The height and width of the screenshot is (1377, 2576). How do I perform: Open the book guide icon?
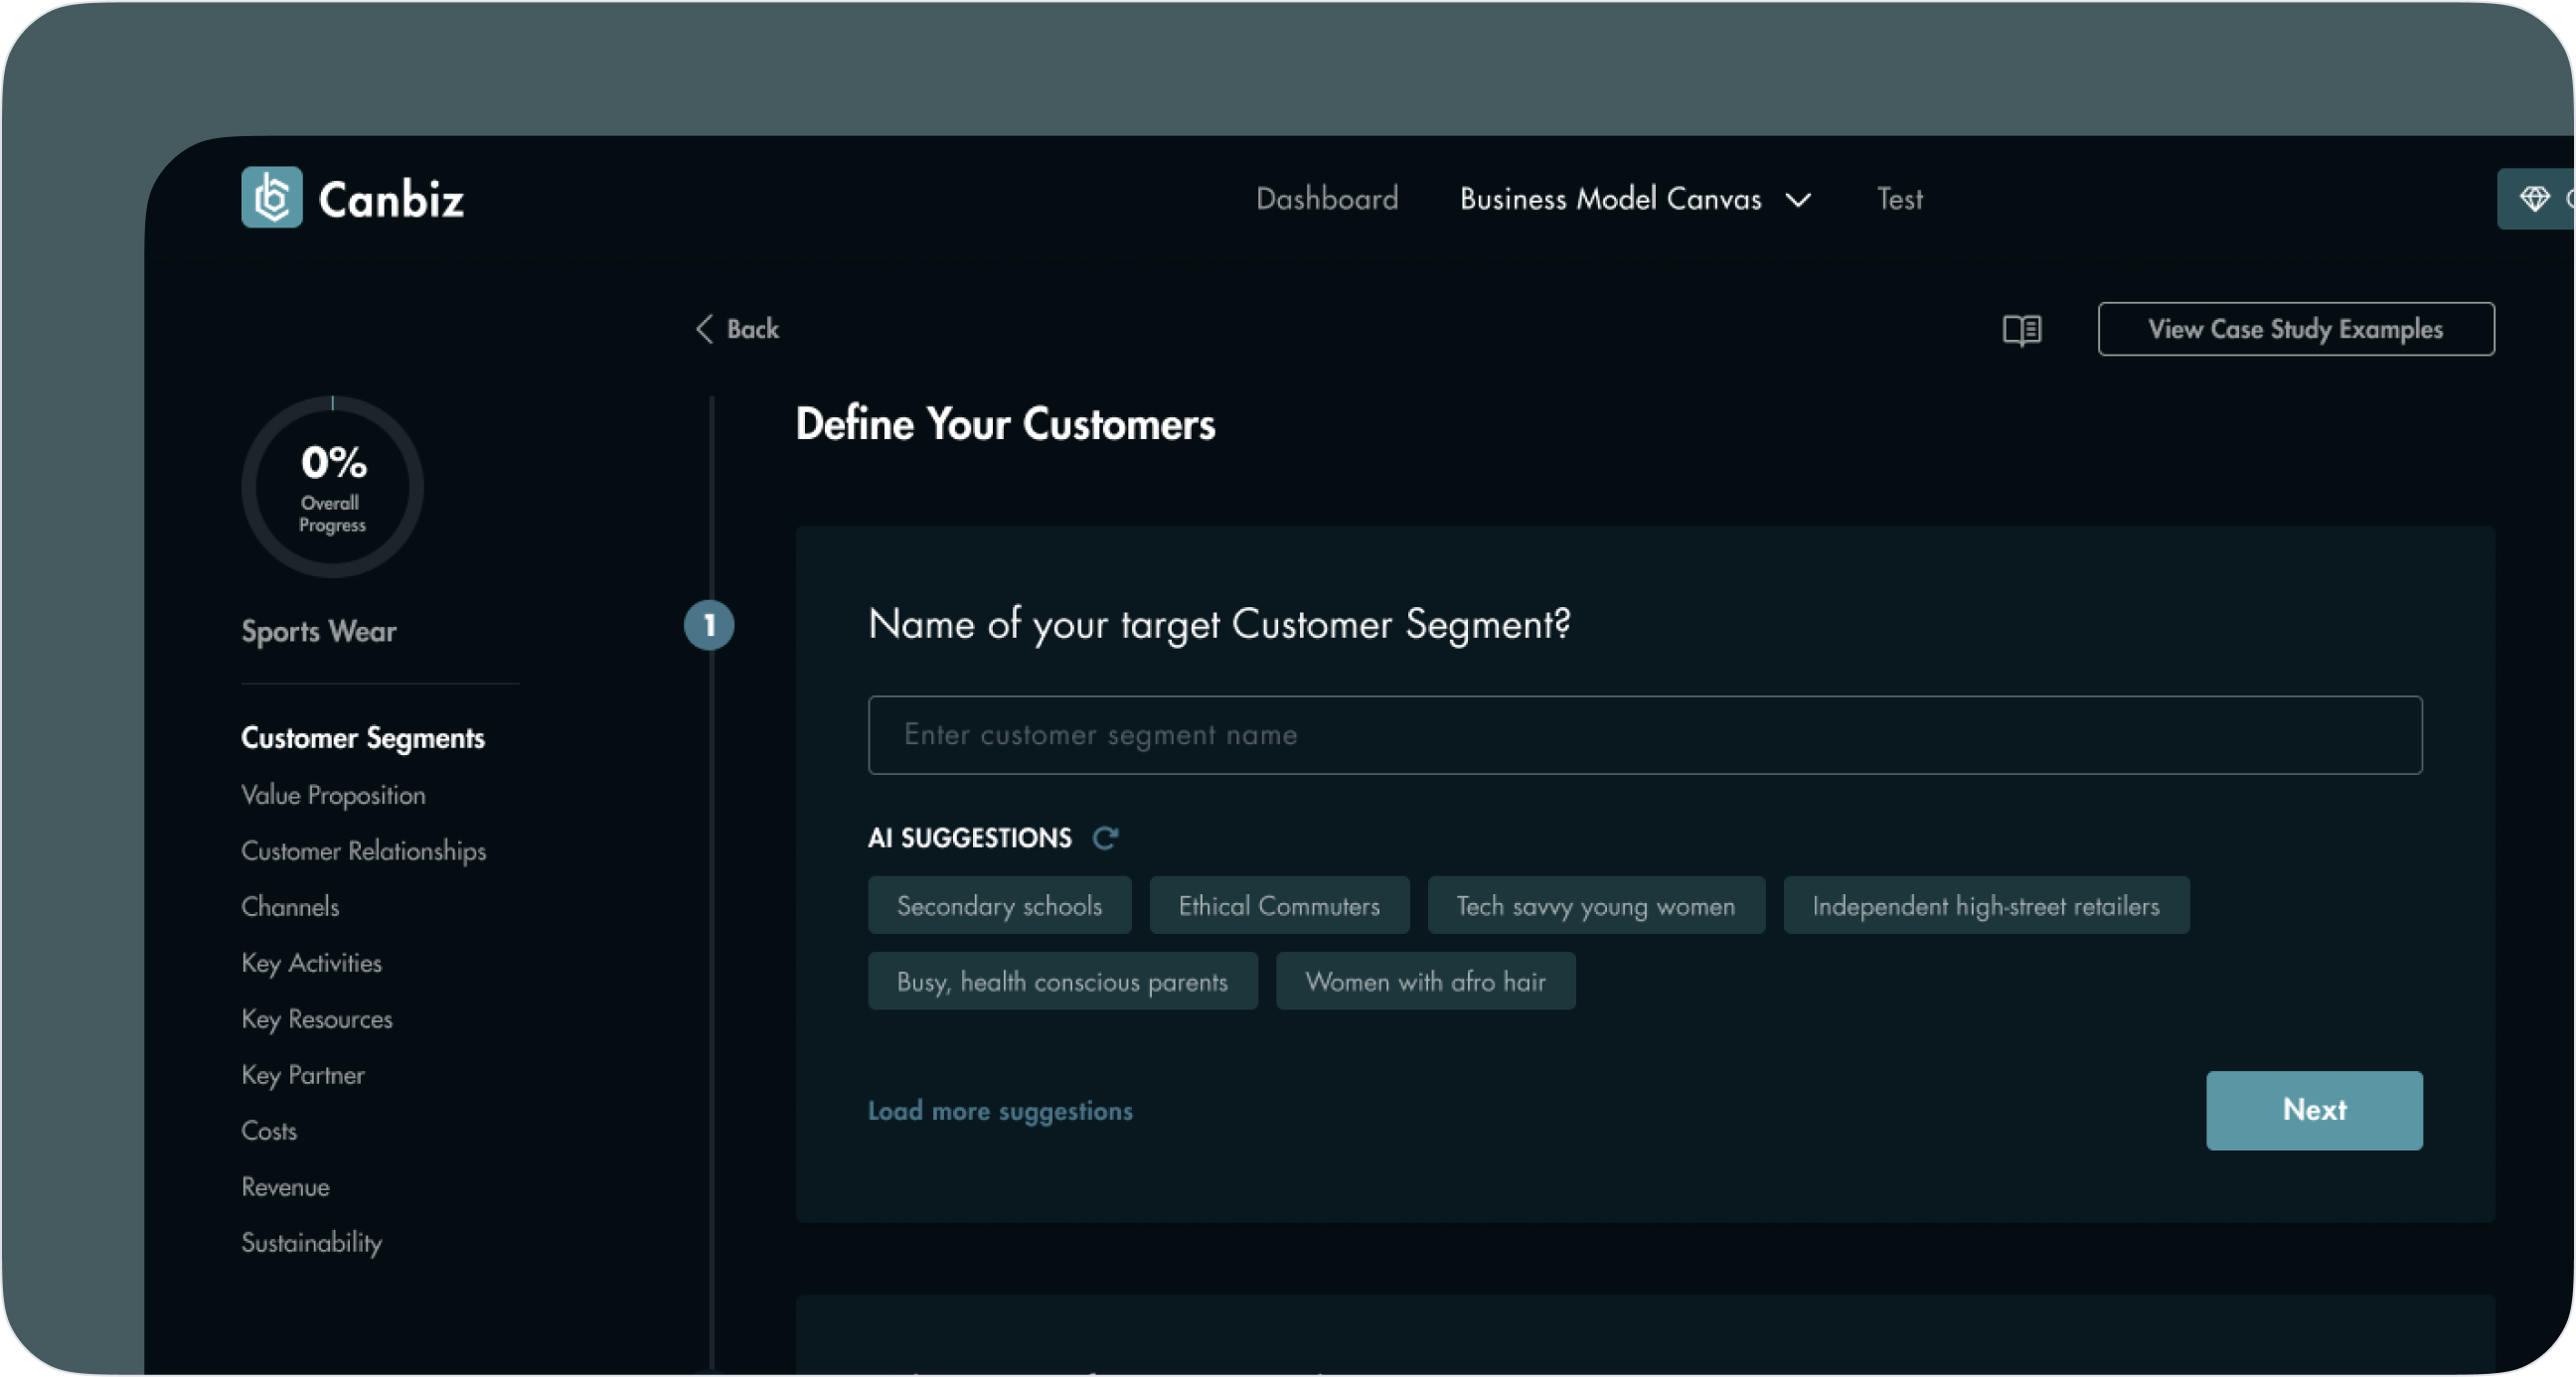click(2021, 329)
